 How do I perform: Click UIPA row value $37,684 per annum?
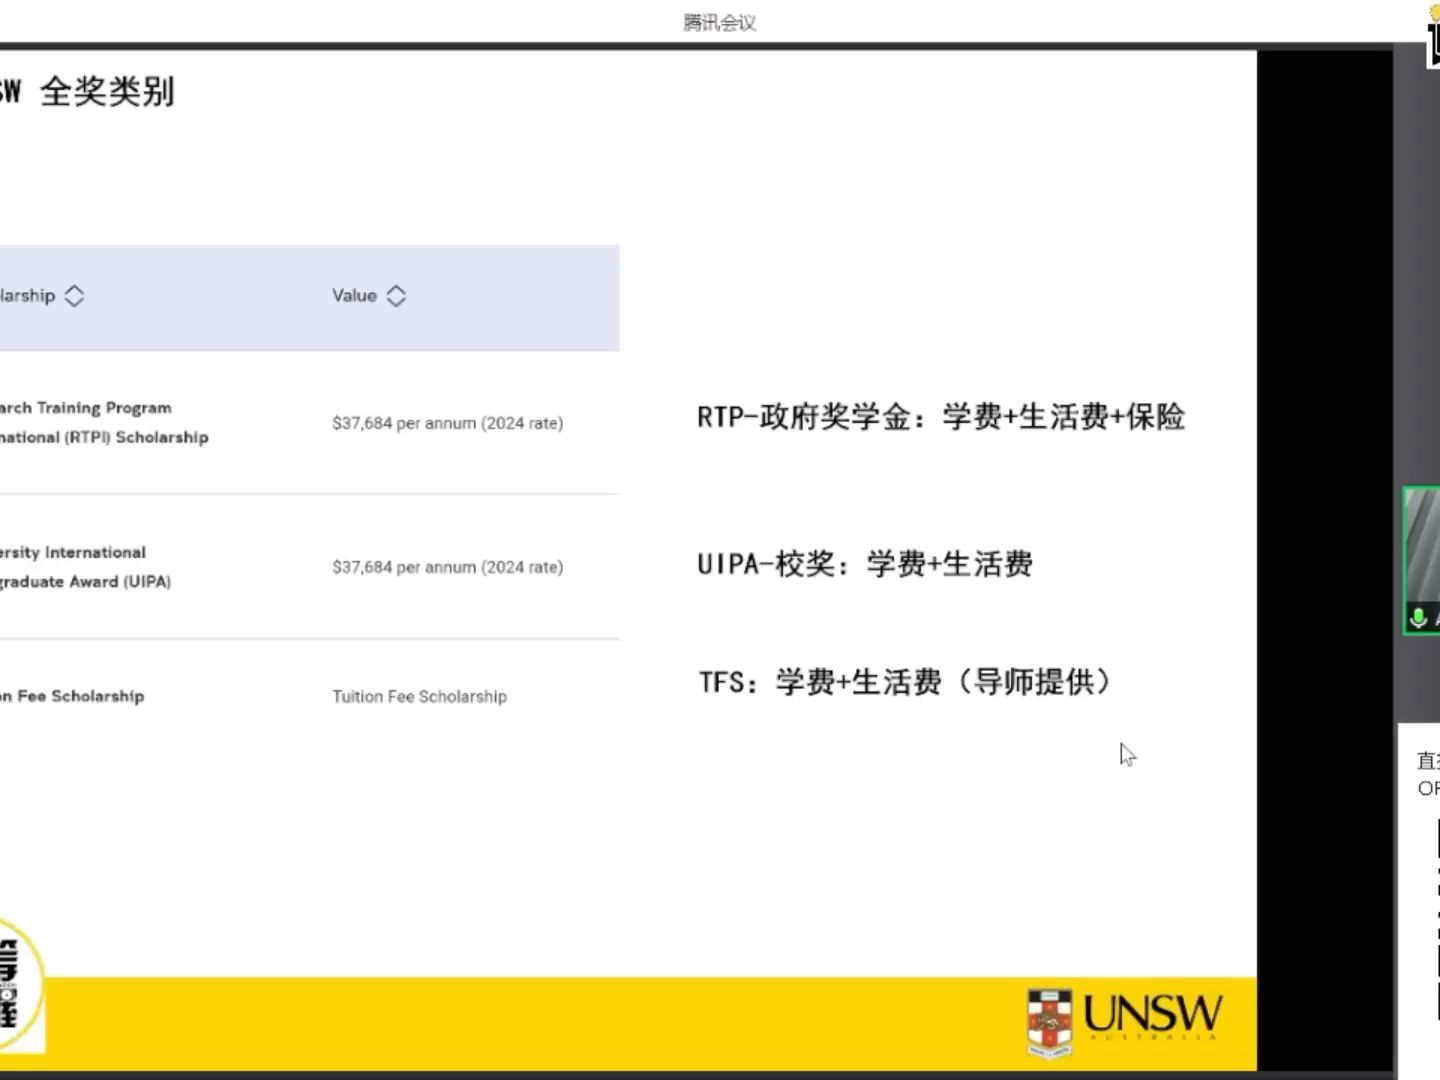pos(447,567)
